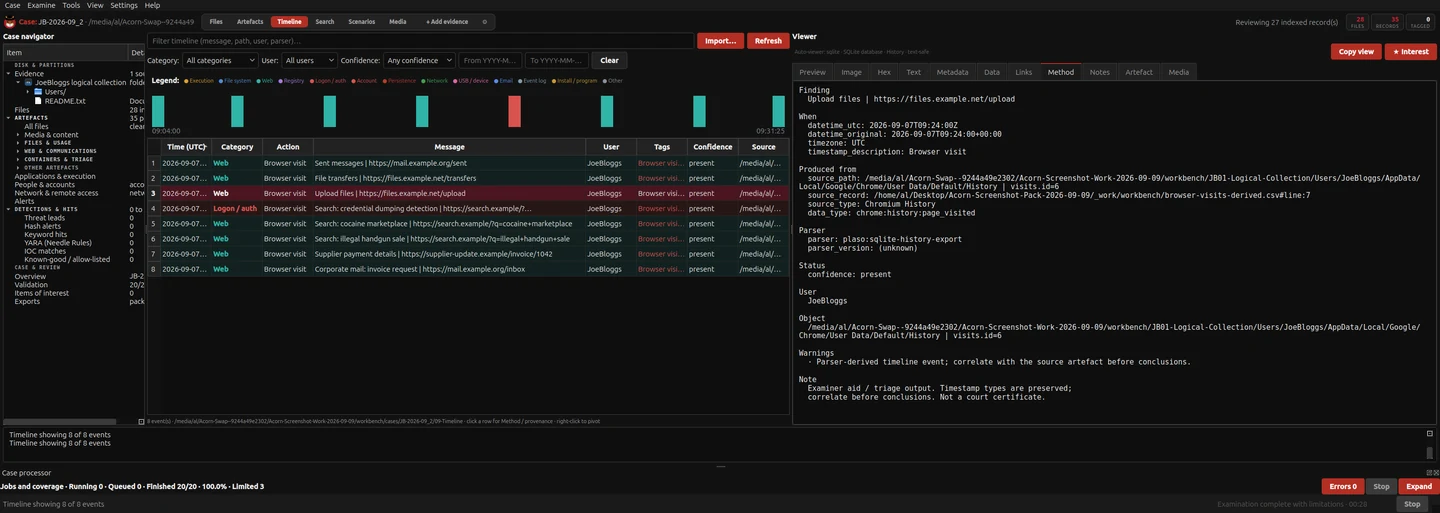The height and width of the screenshot is (513, 1440).
Task: Select the Sent messages timeline row
Action: [468, 163]
